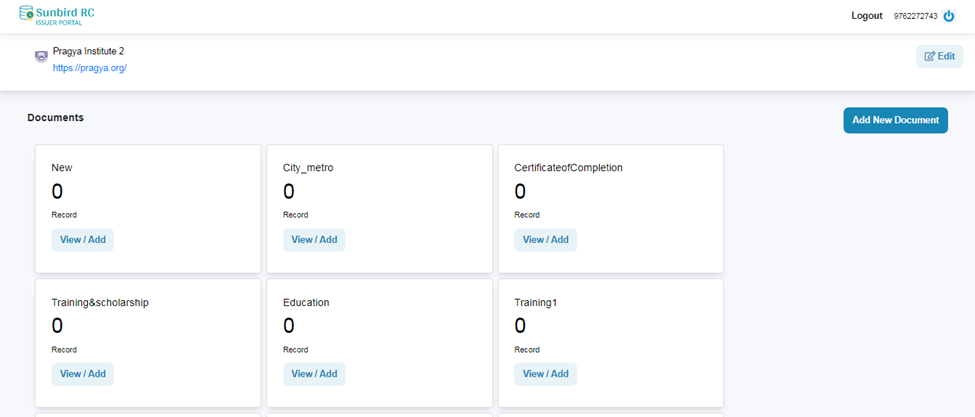The height and width of the screenshot is (417, 975).
Task: Click View / Add on the New card
Action: click(82, 240)
